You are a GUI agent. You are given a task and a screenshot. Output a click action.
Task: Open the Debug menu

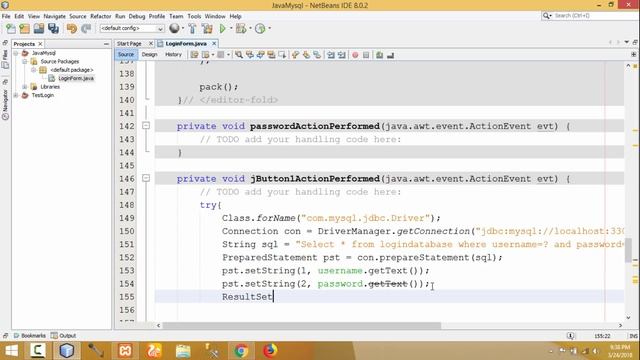137,16
